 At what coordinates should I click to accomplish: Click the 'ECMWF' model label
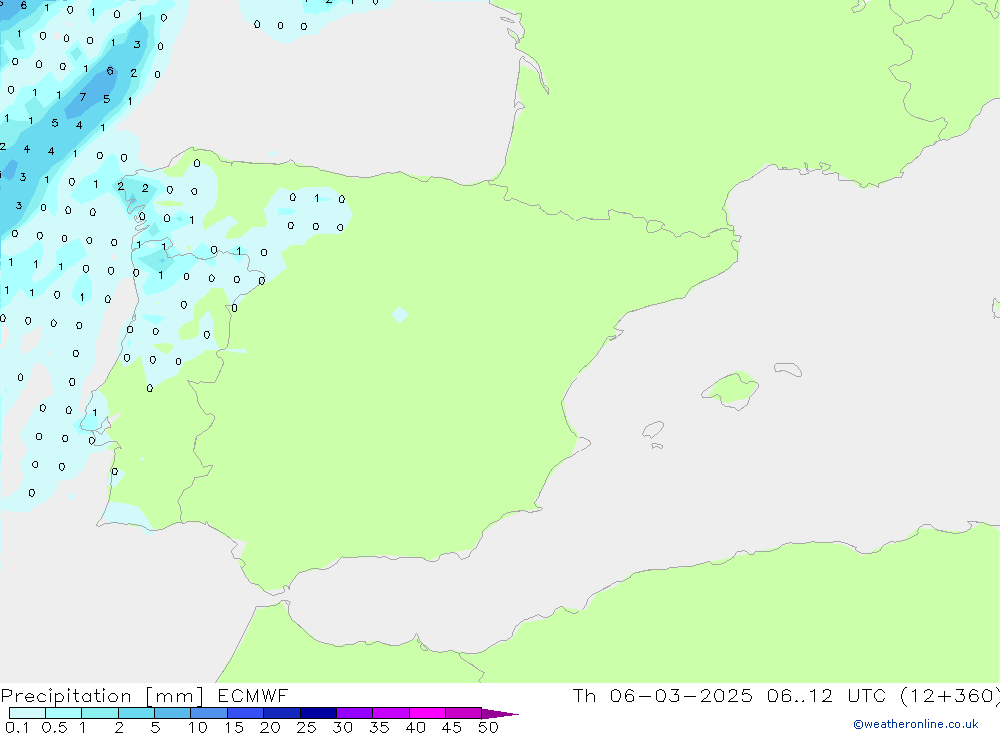tap(253, 695)
